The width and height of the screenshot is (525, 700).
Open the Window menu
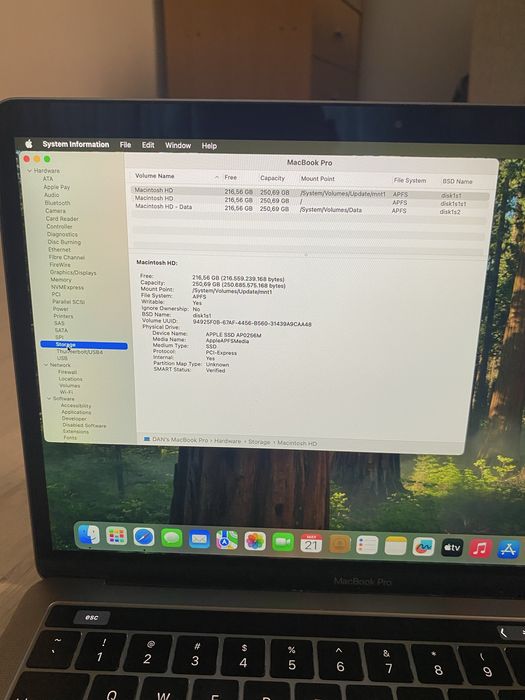pyautogui.click(x=178, y=146)
